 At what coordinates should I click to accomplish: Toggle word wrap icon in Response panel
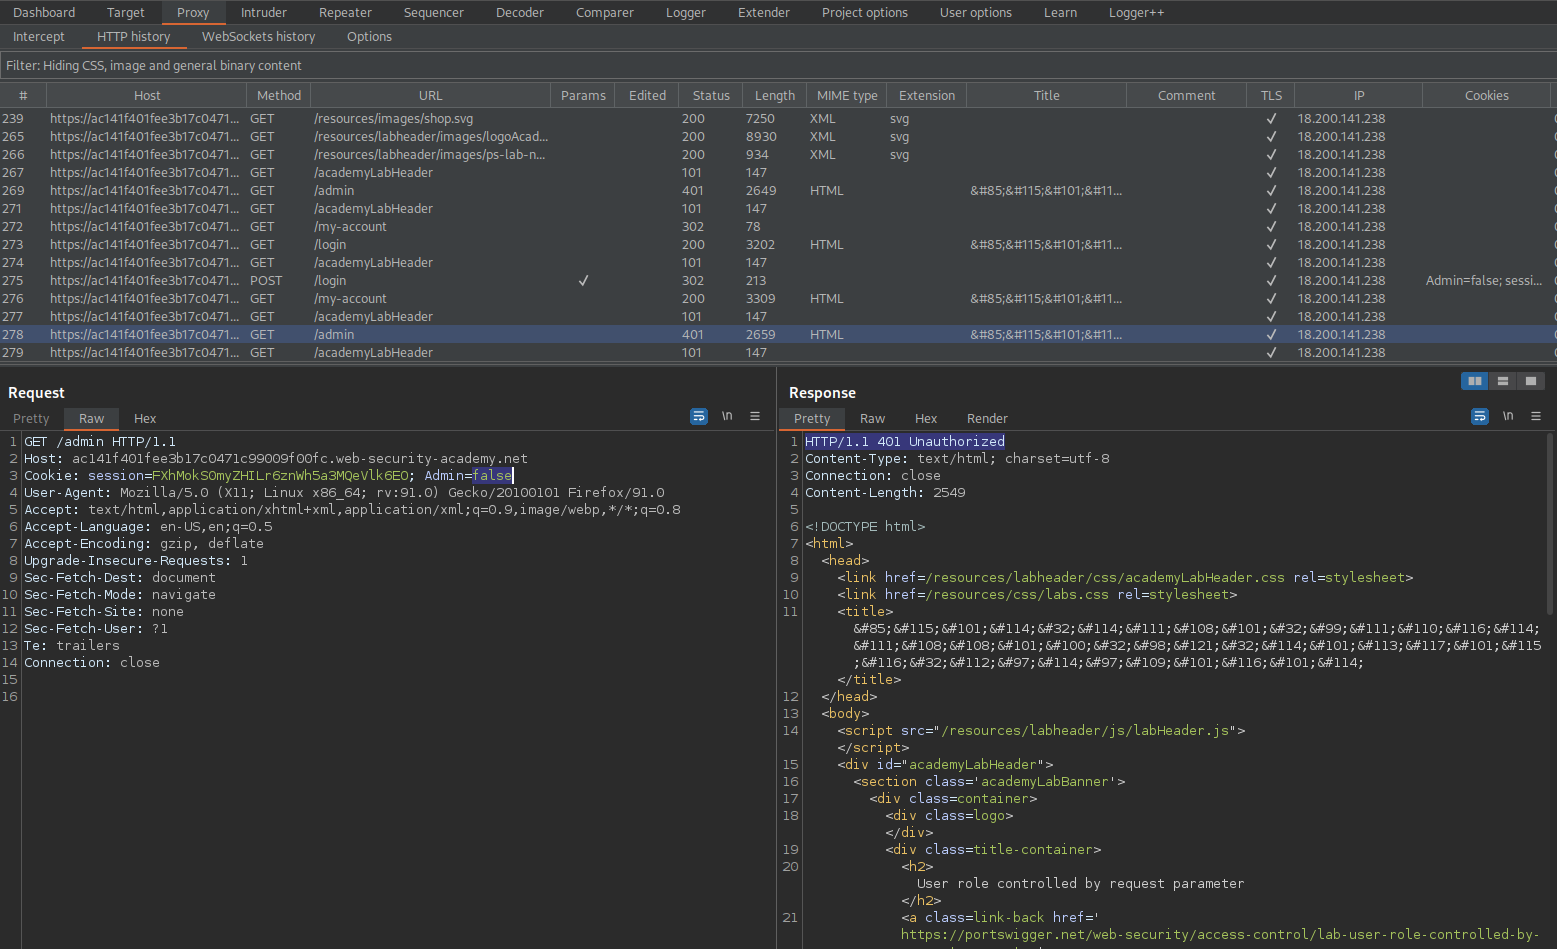tap(1480, 416)
